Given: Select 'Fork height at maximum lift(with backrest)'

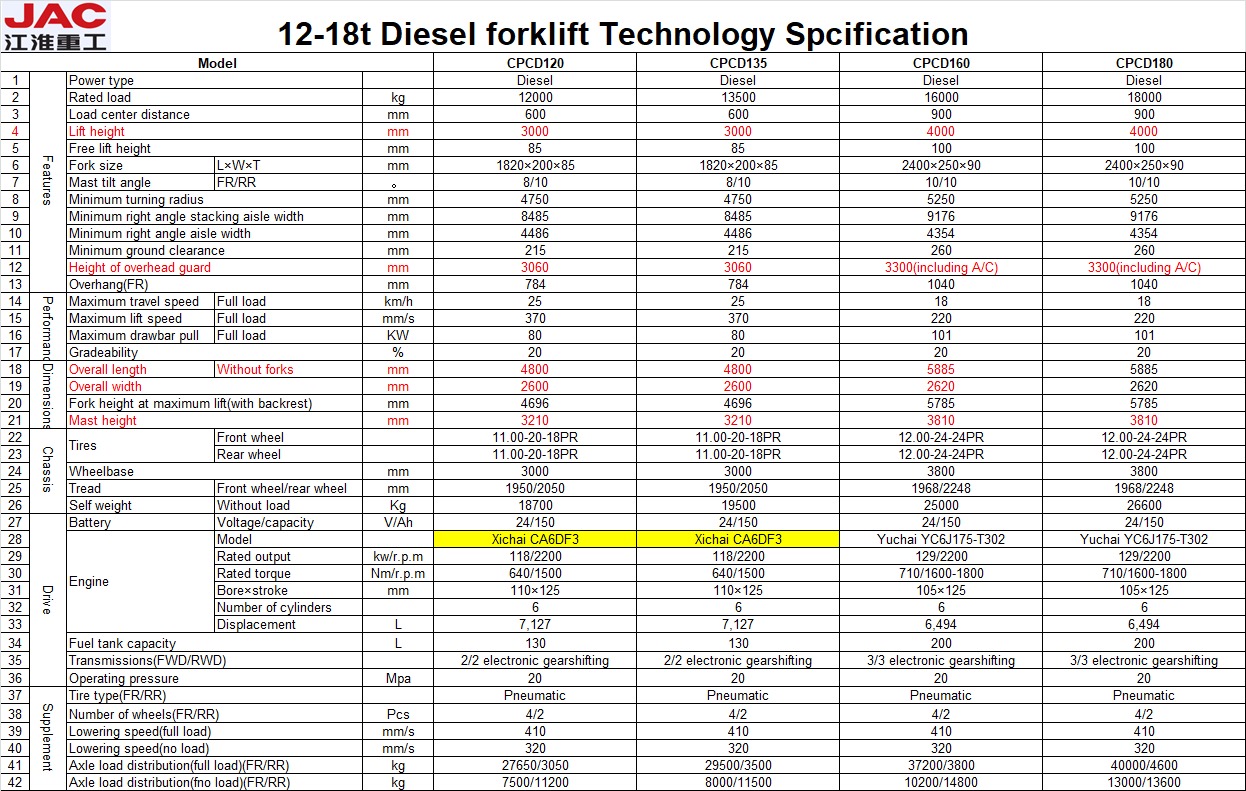Looking at the screenshot, I should pos(190,404).
